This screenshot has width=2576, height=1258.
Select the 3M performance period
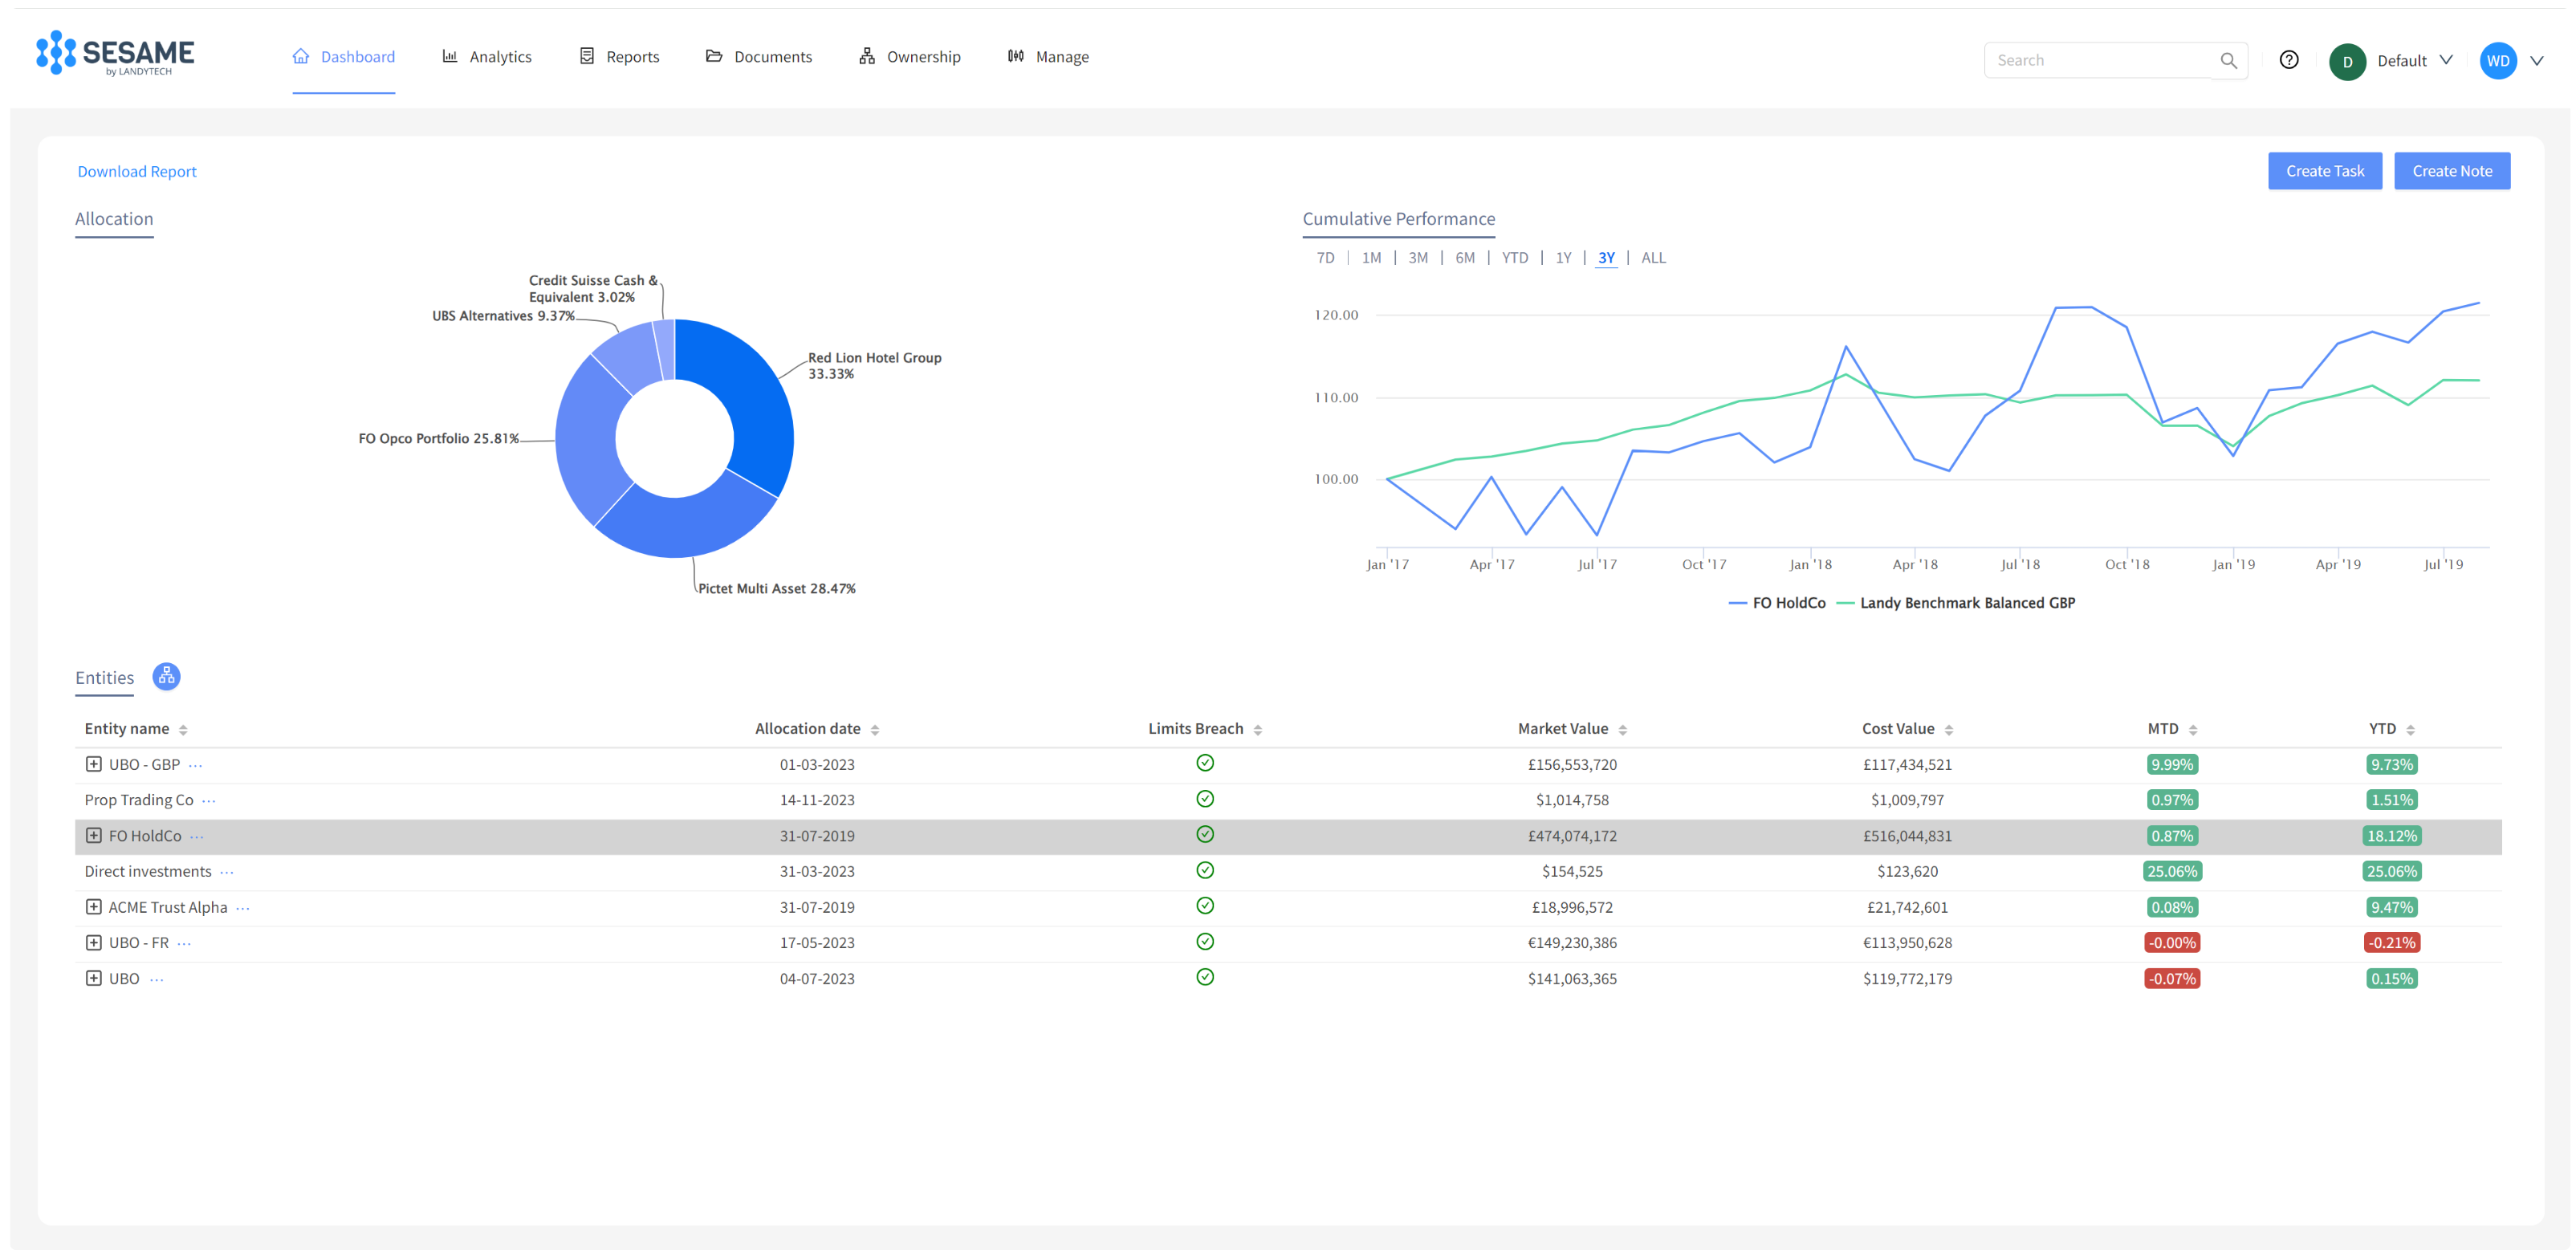coord(1418,258)
